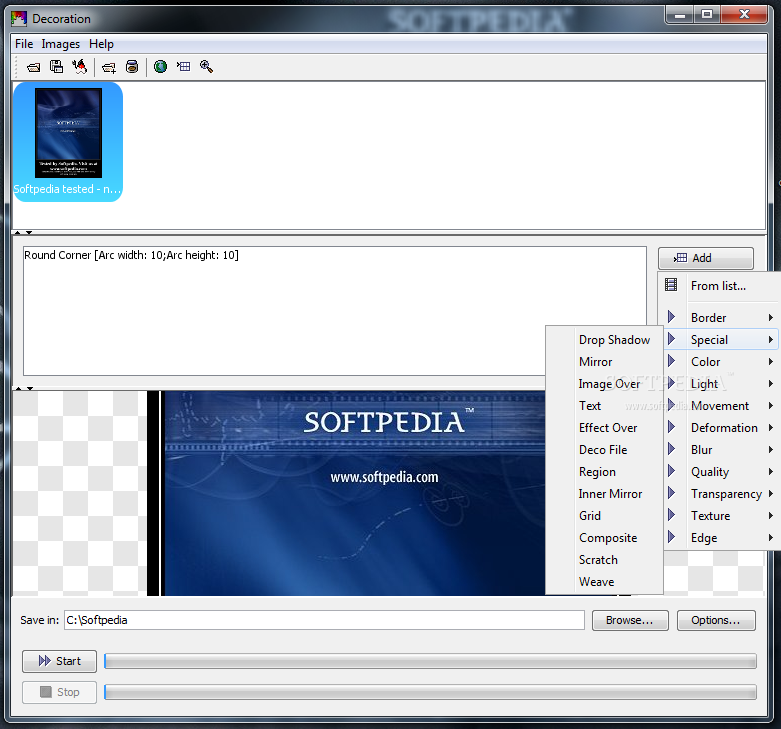Expand the Movement submenu
This screenshot has width=781, height=729.
pyautogui.click(x=720, y=406)
